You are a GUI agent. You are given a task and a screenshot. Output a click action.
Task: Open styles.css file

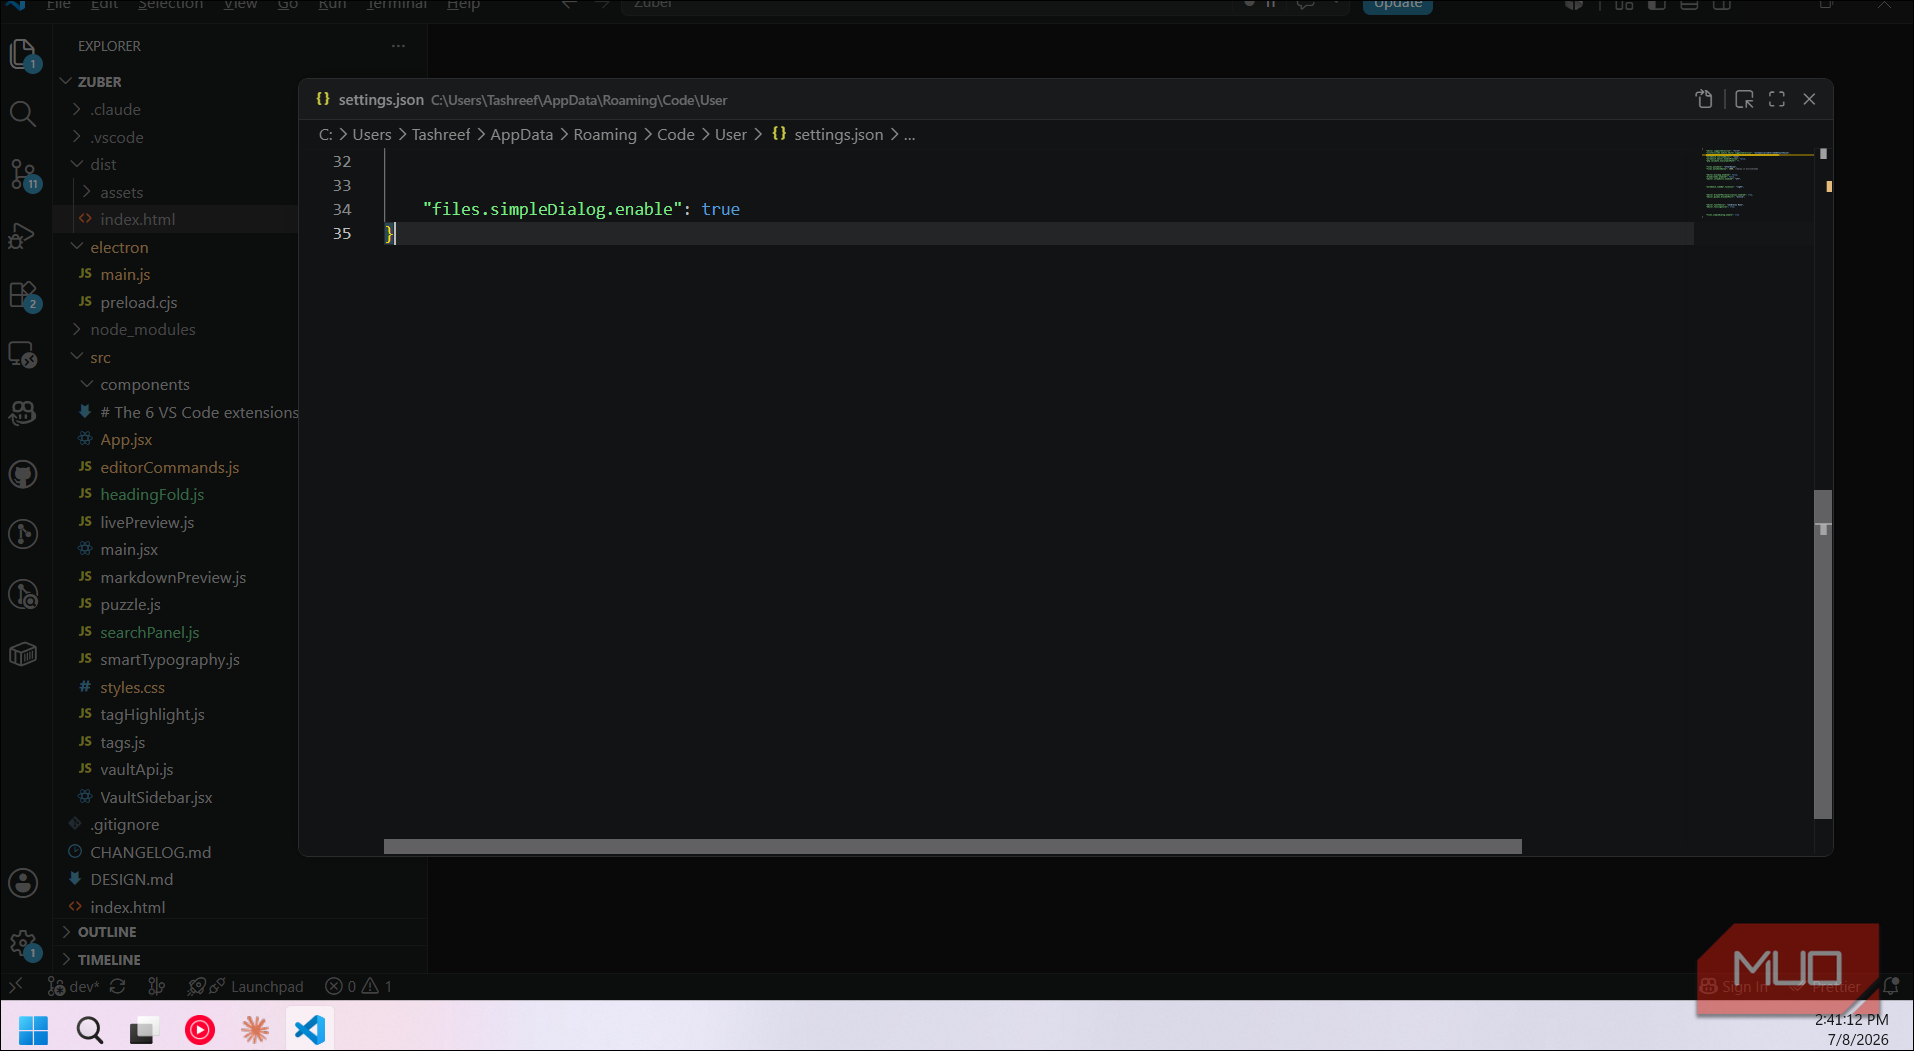click(132, 687)
